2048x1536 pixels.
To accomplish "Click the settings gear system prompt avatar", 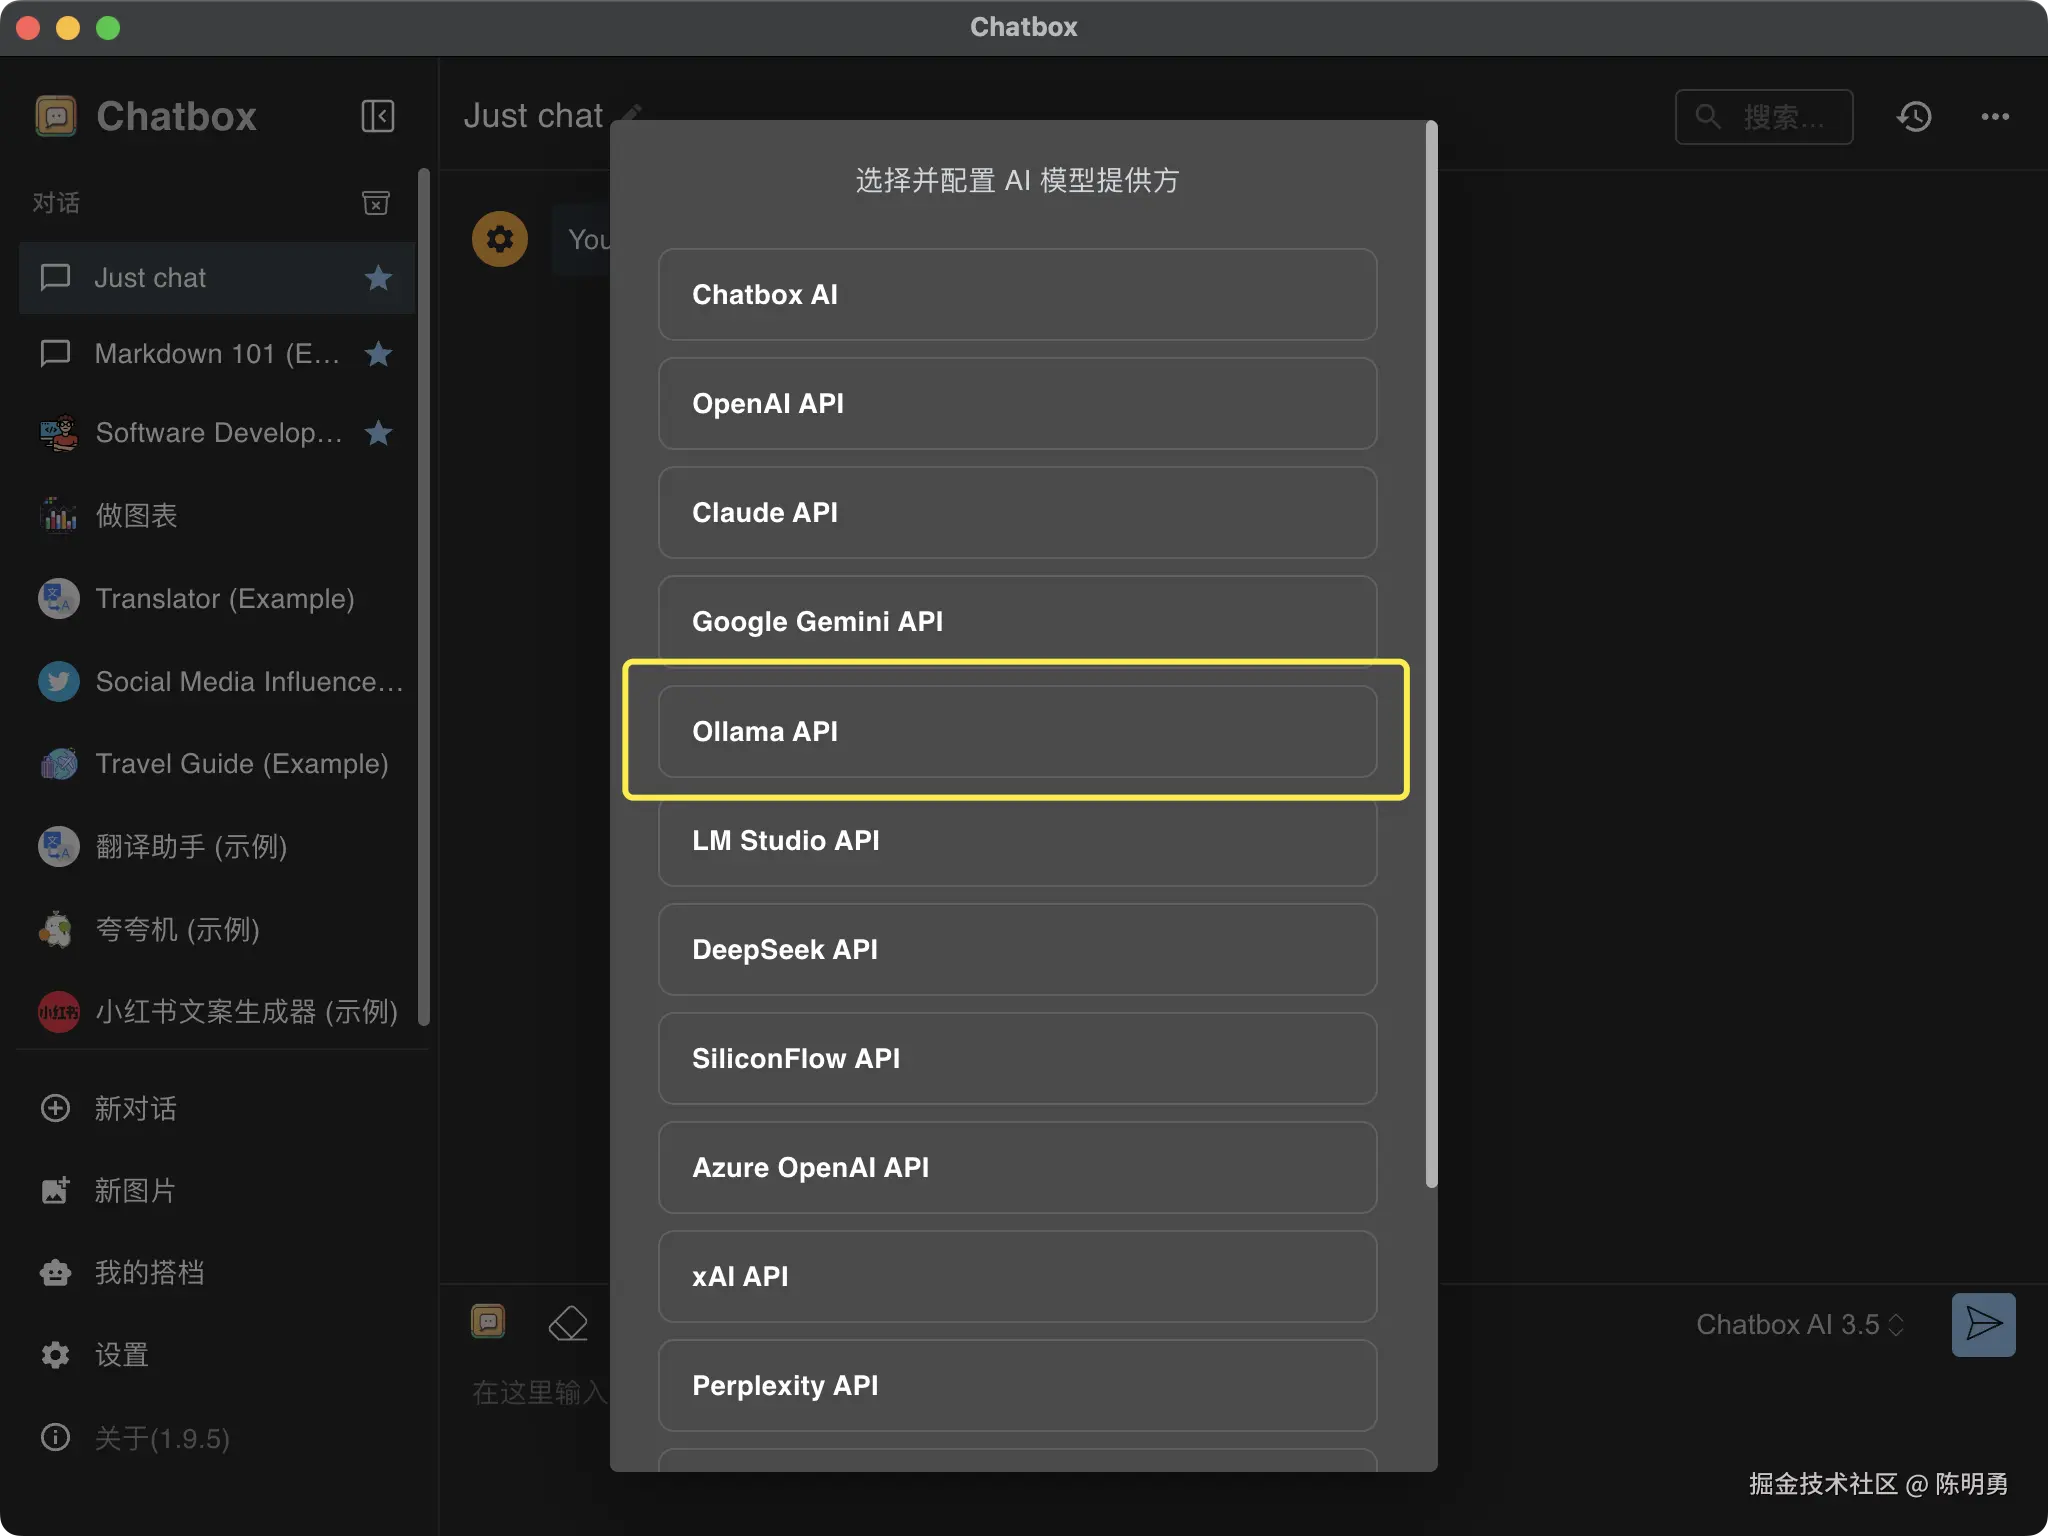I will [500, 239].
